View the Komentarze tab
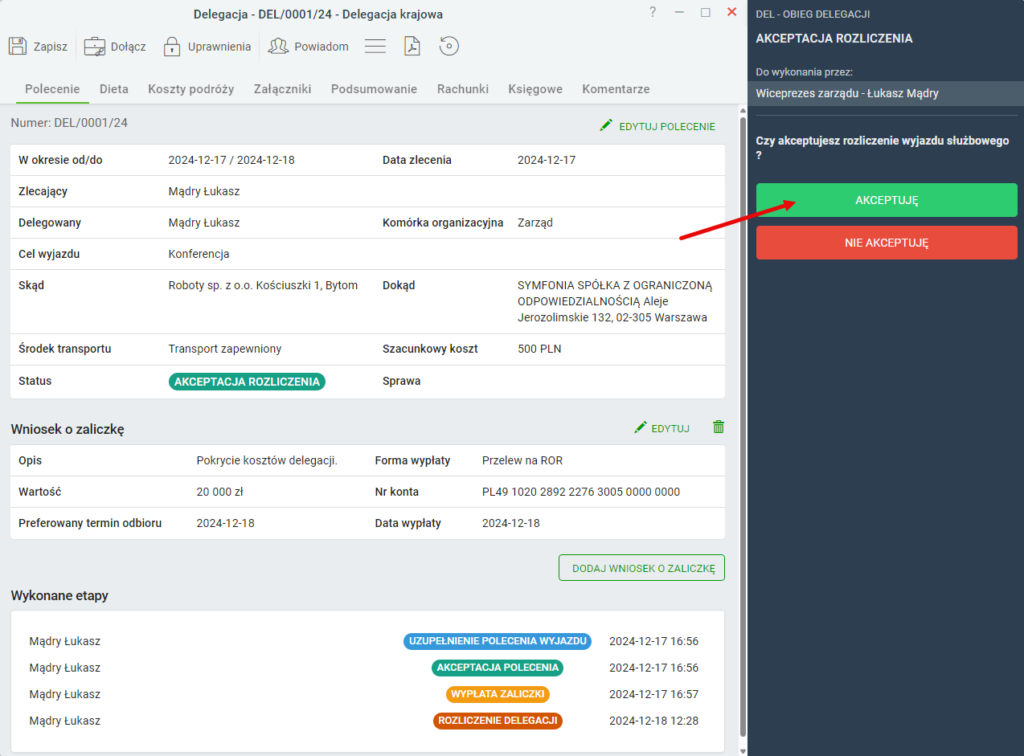 point(616,89)
